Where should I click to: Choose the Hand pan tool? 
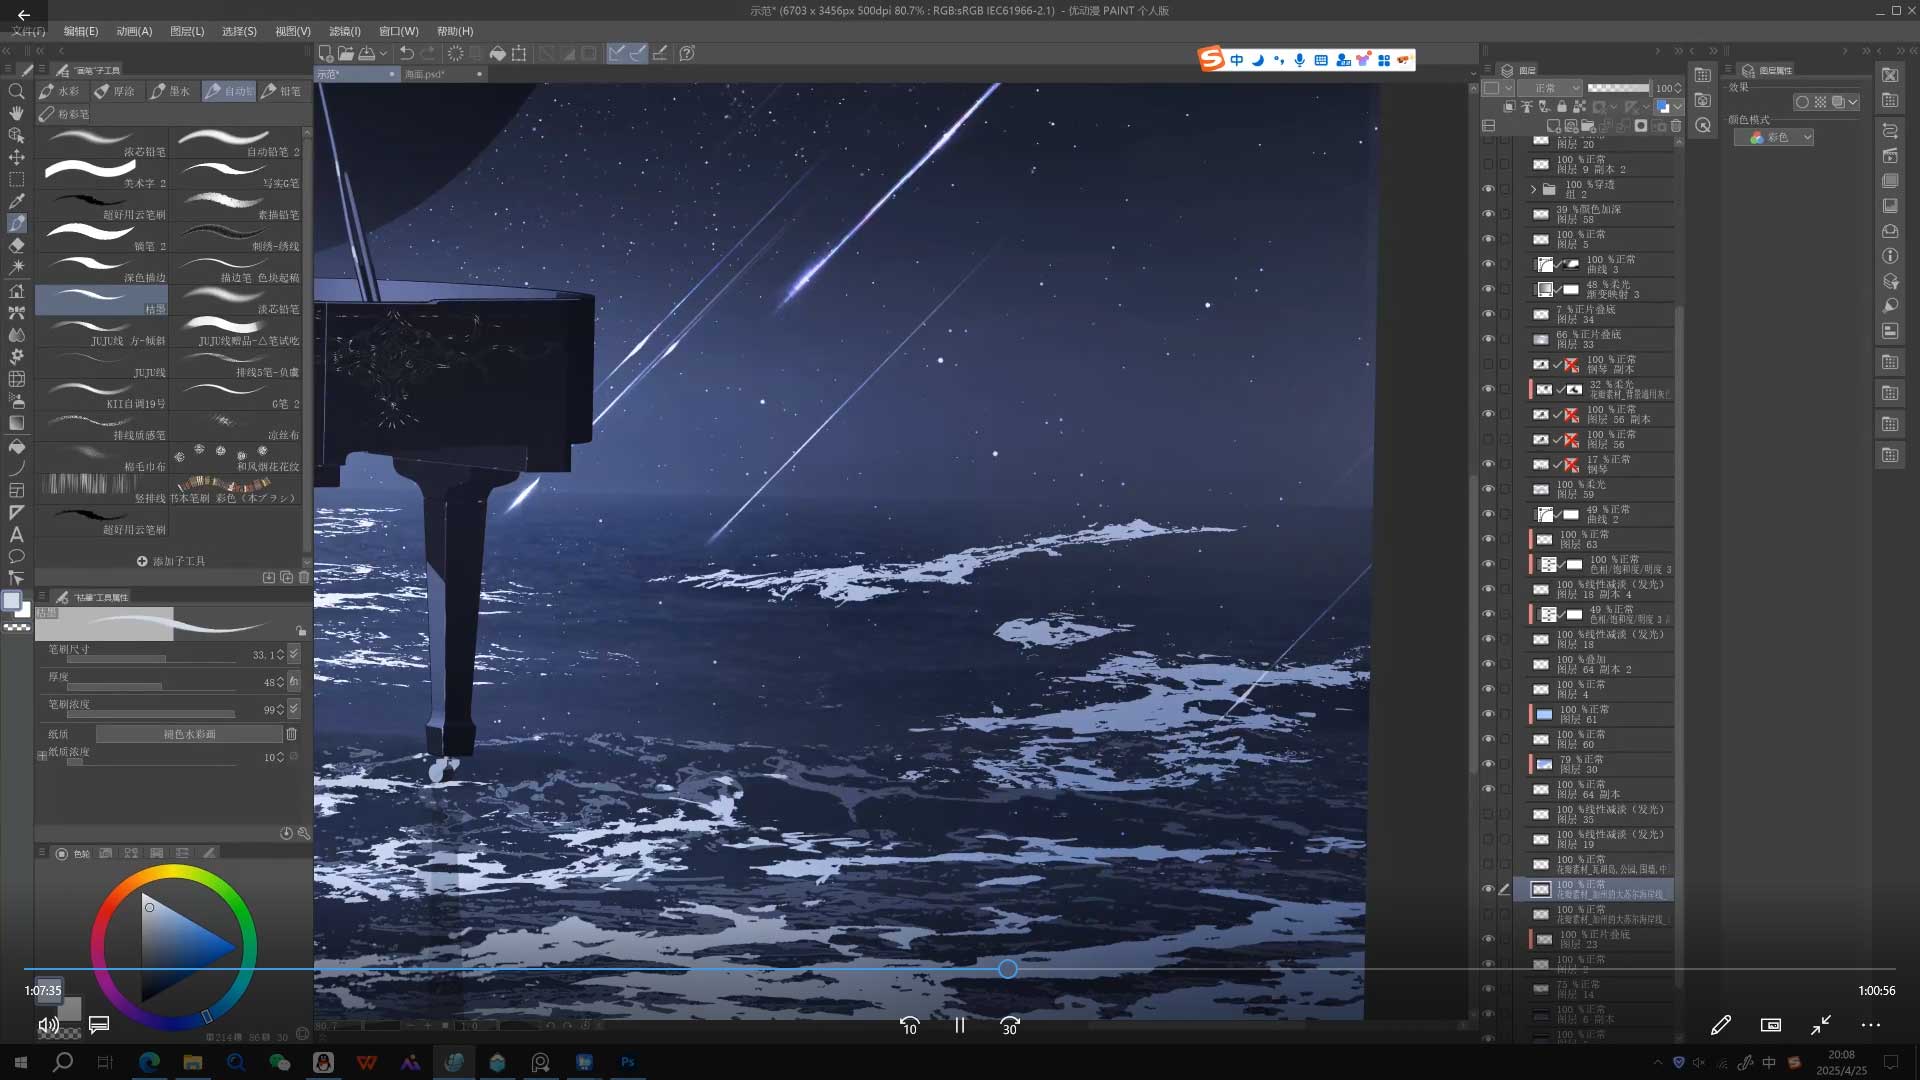pyautogui.click(x=16, y=113)
